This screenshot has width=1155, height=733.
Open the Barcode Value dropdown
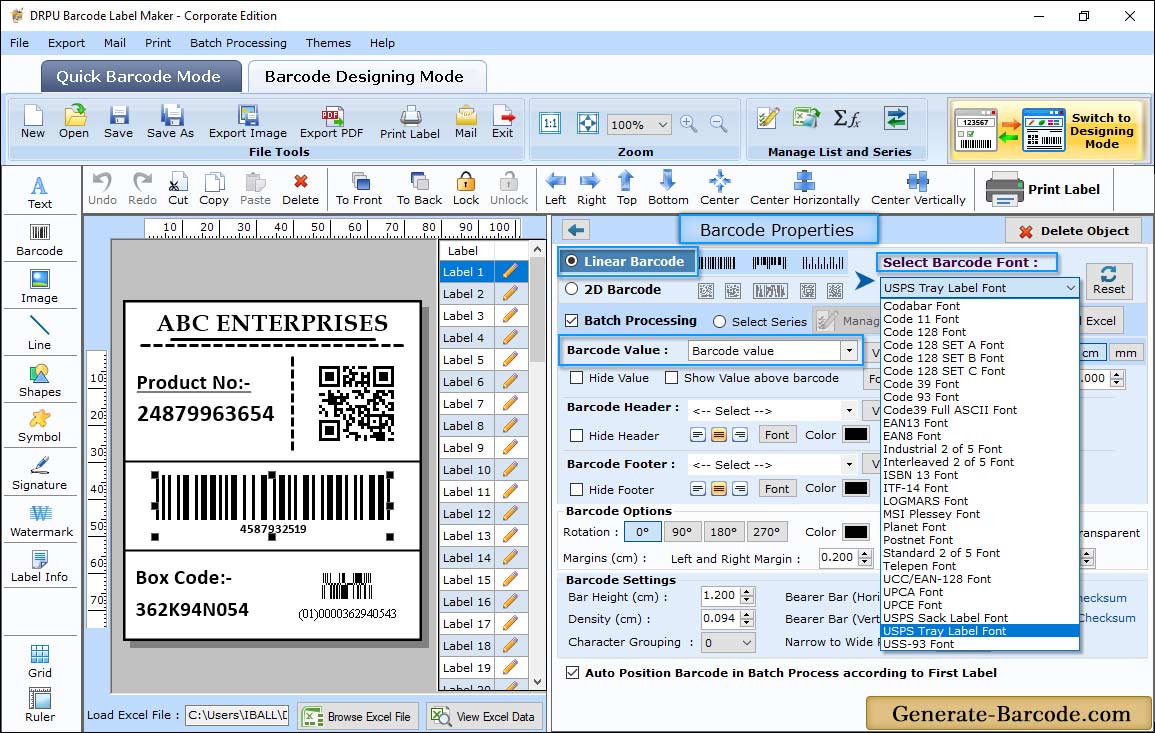pos(849,351)
